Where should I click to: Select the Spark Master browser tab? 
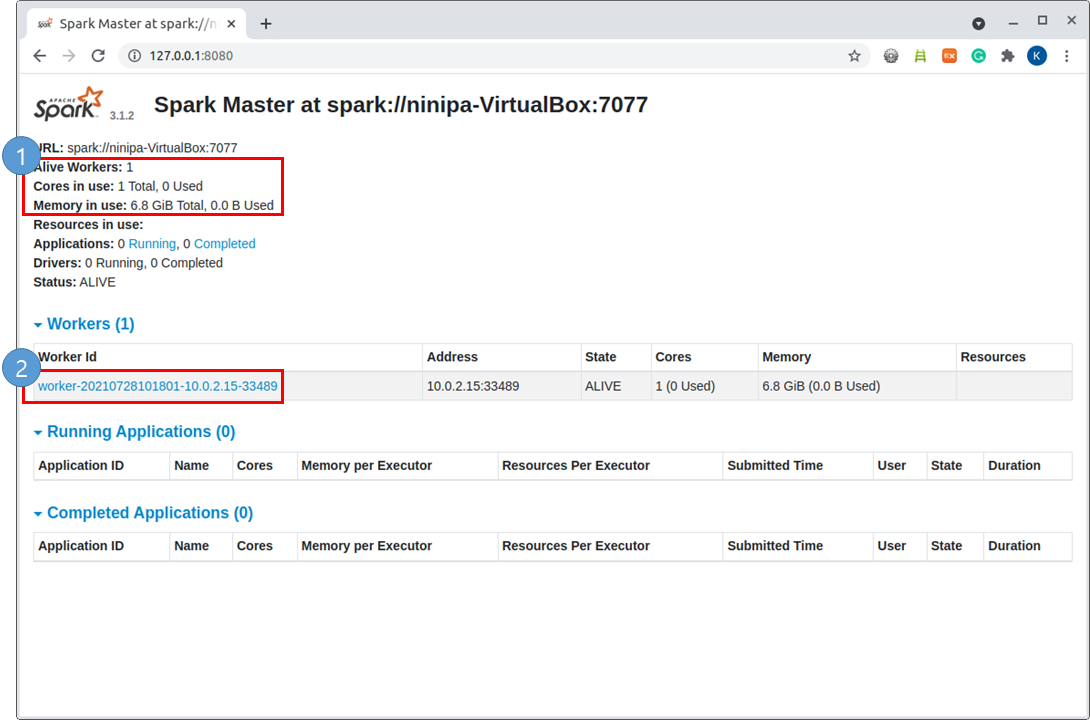click(136, 24)
